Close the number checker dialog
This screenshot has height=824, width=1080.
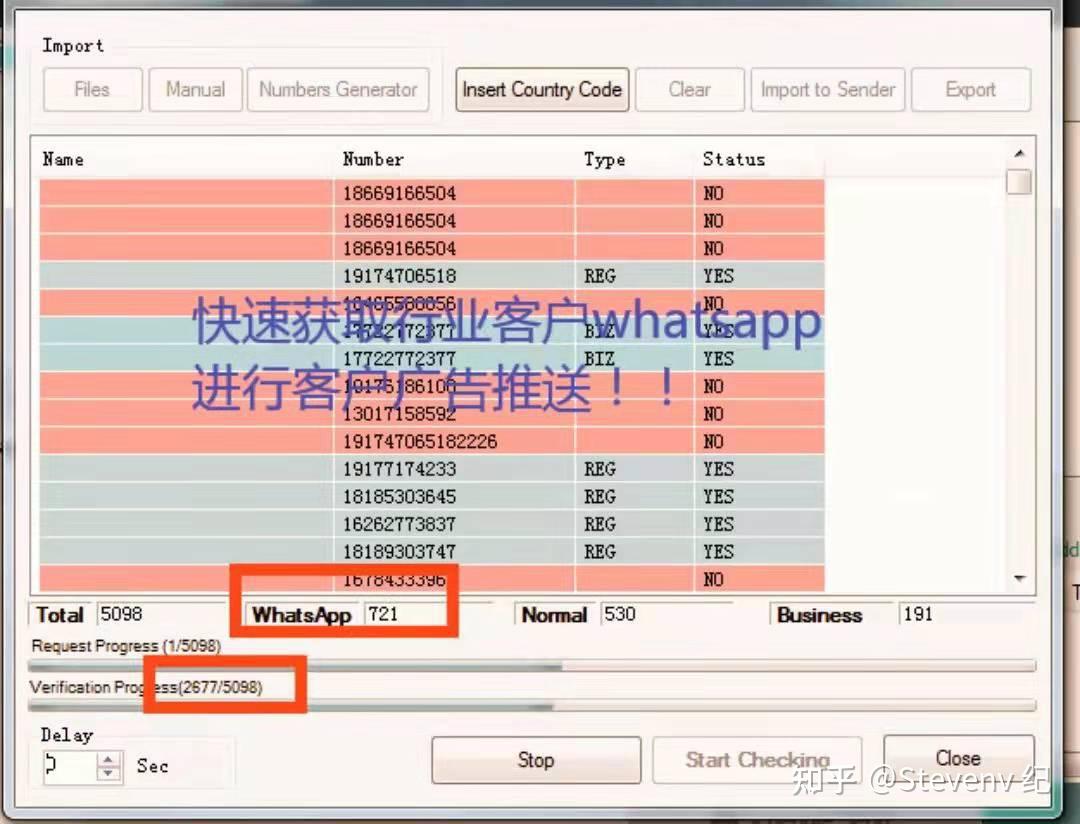tap(958, 759)
